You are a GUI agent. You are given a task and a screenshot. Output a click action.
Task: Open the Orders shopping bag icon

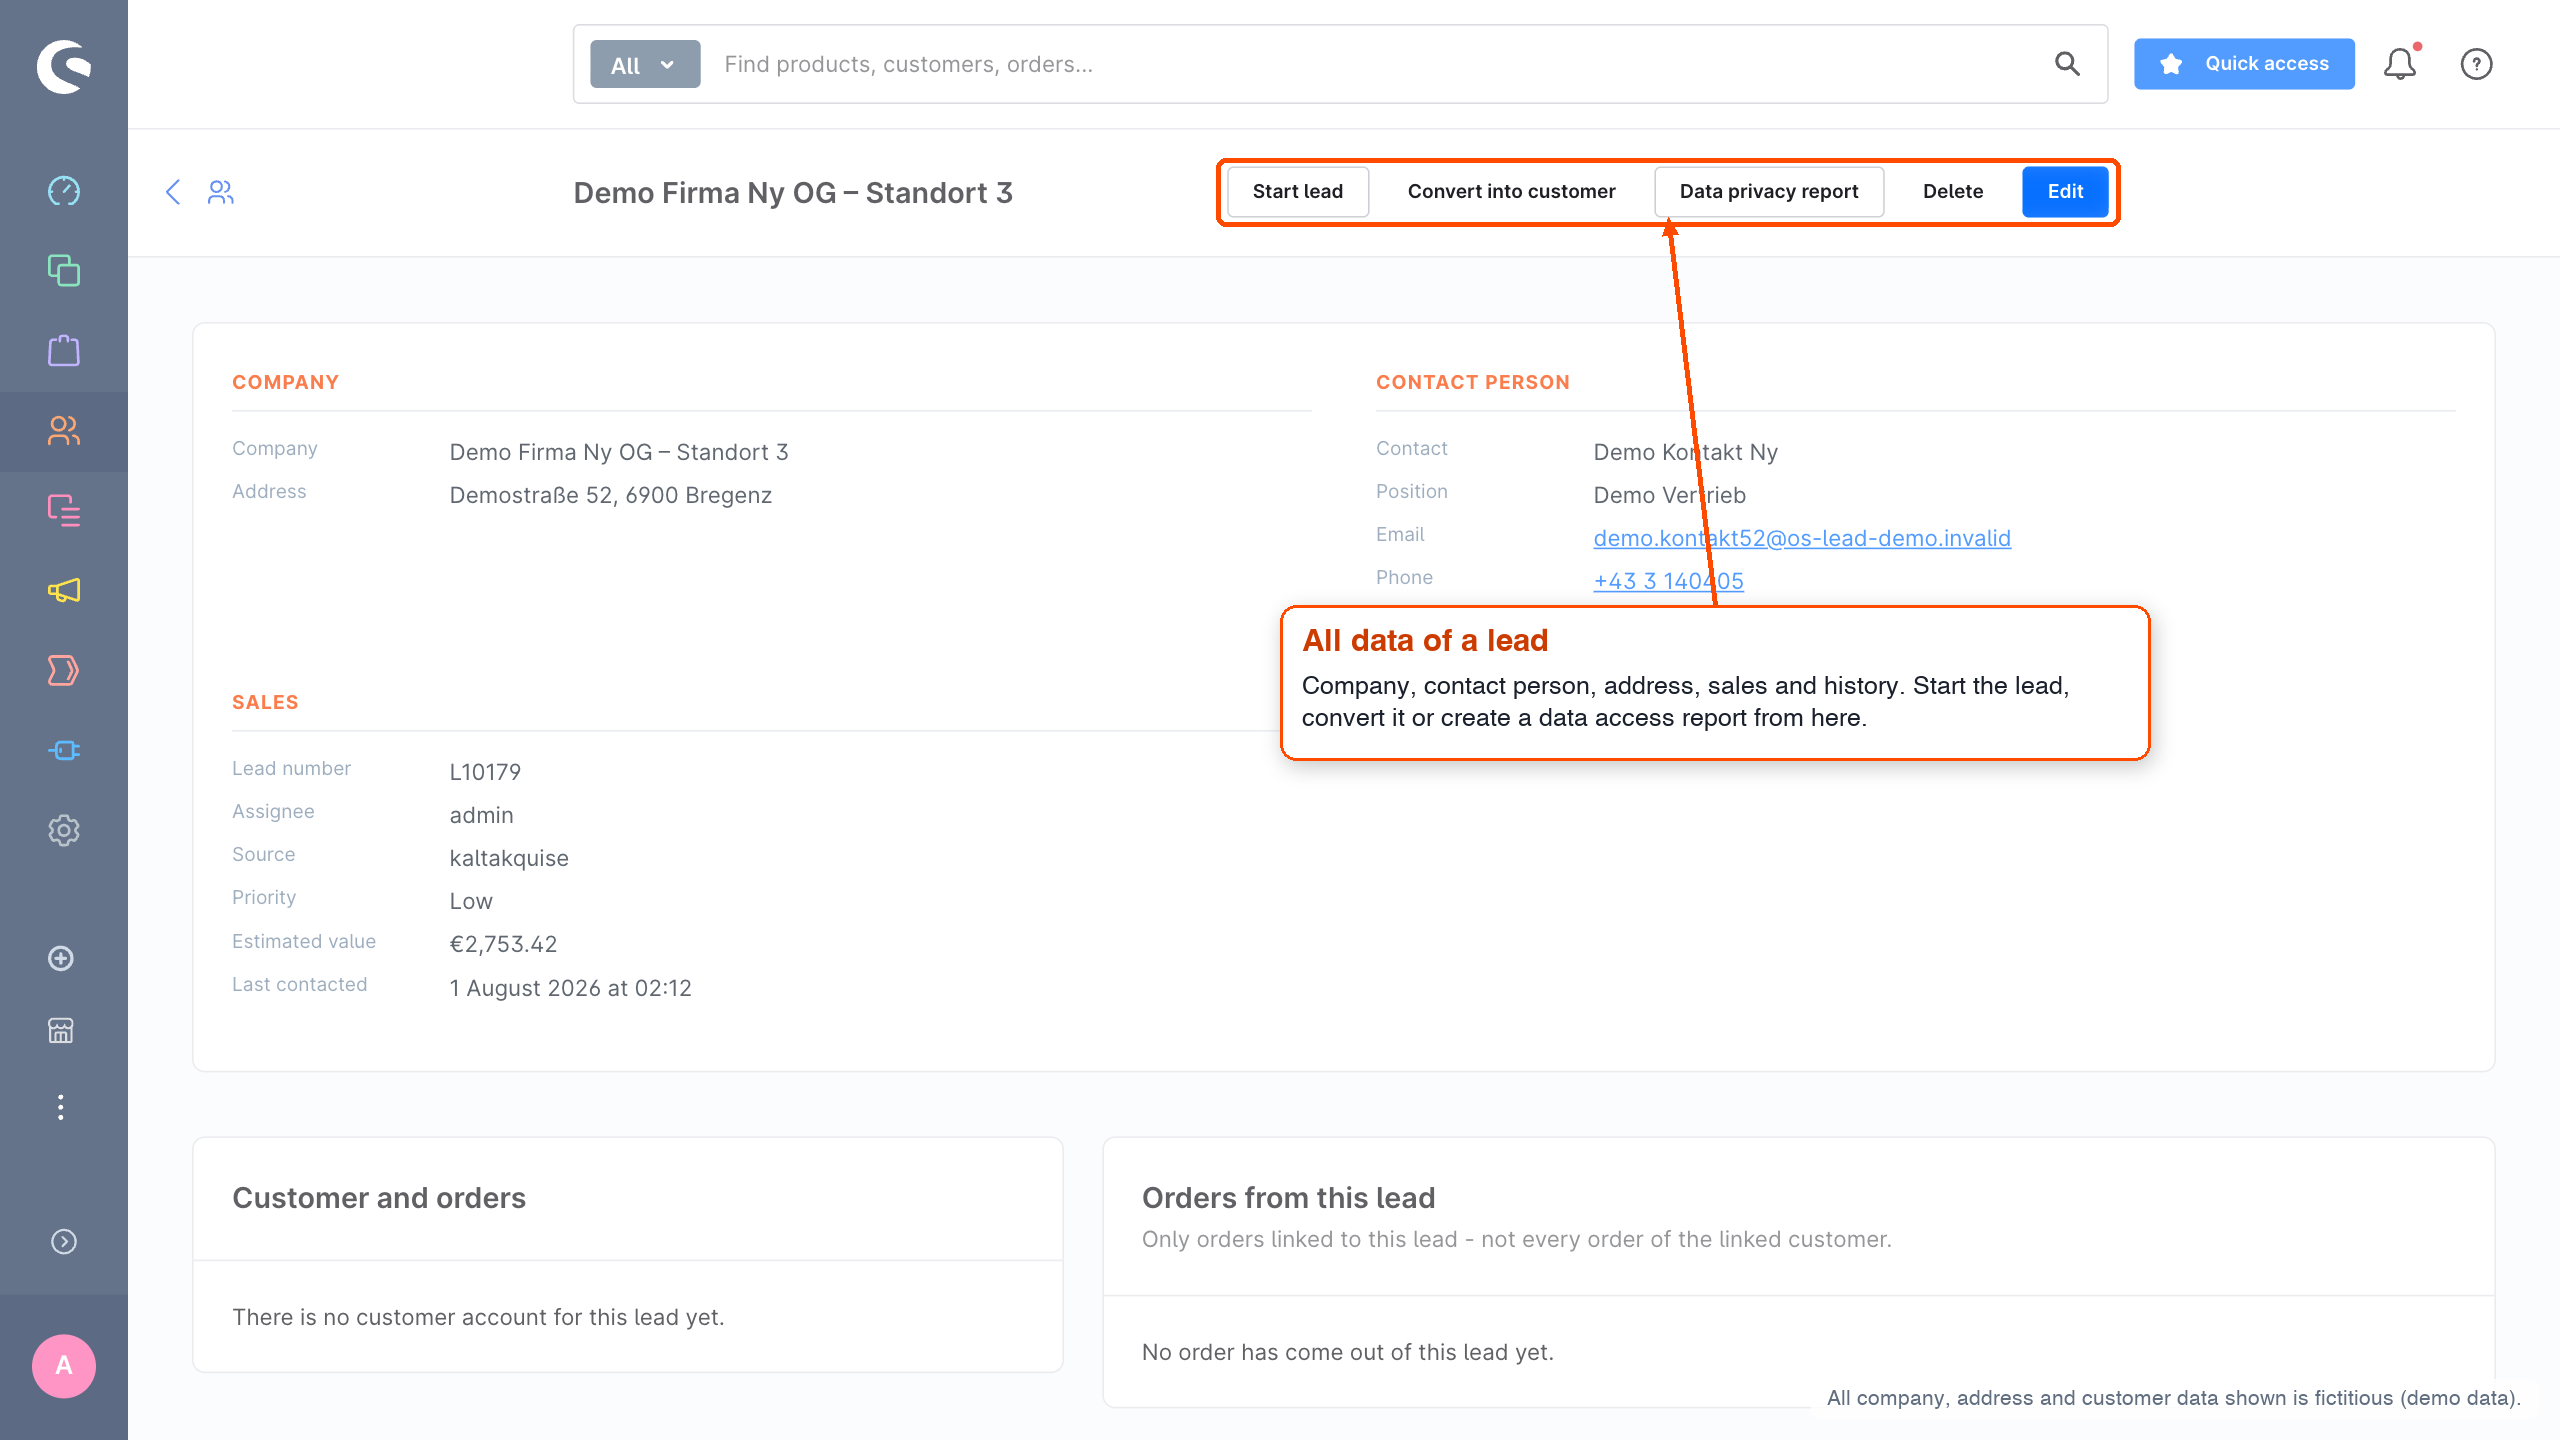64,351
